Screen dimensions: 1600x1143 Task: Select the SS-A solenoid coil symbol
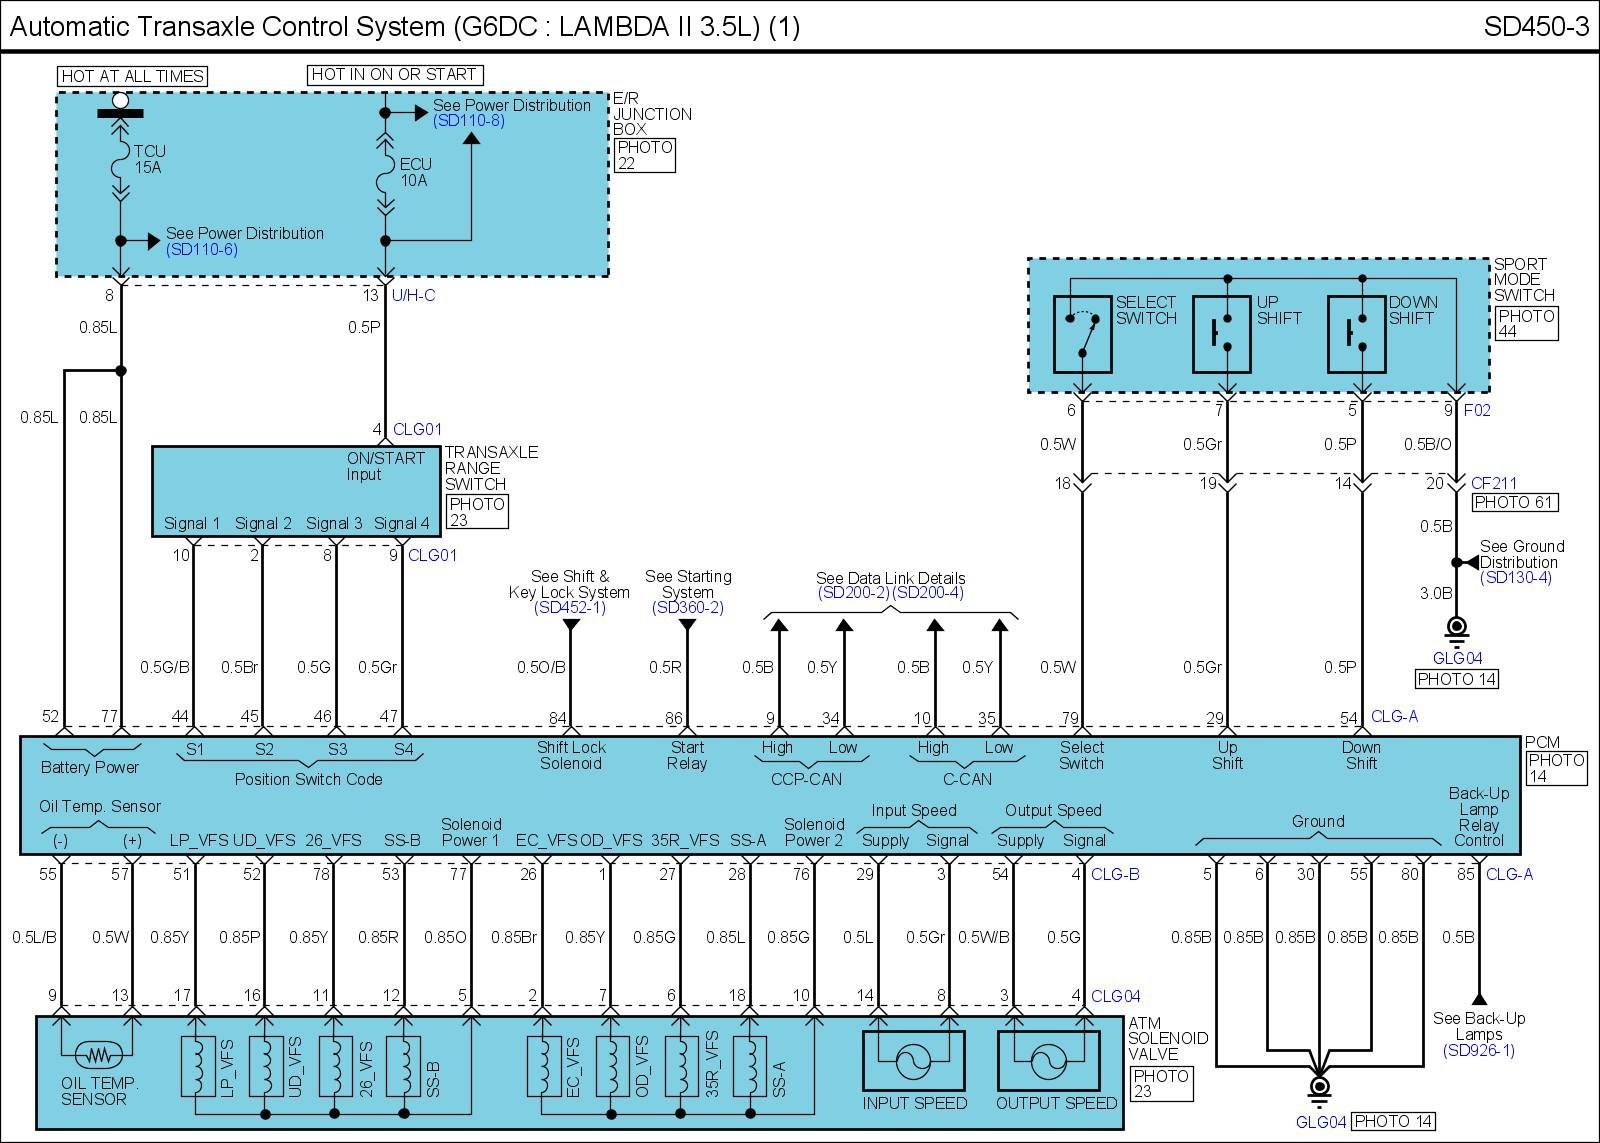point(749,1066)
